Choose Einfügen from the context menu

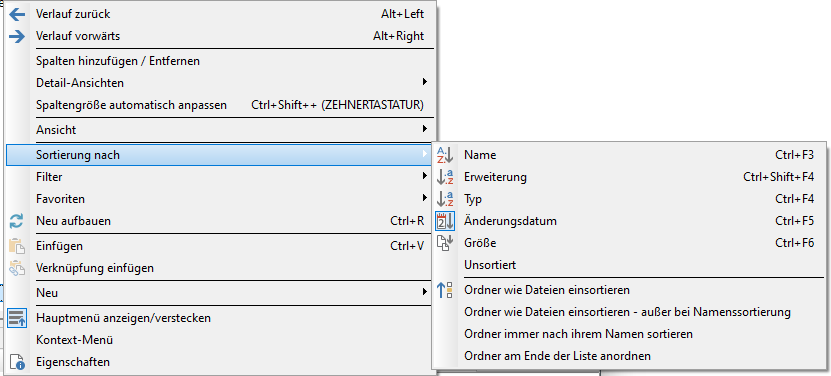tap(220, 246)
